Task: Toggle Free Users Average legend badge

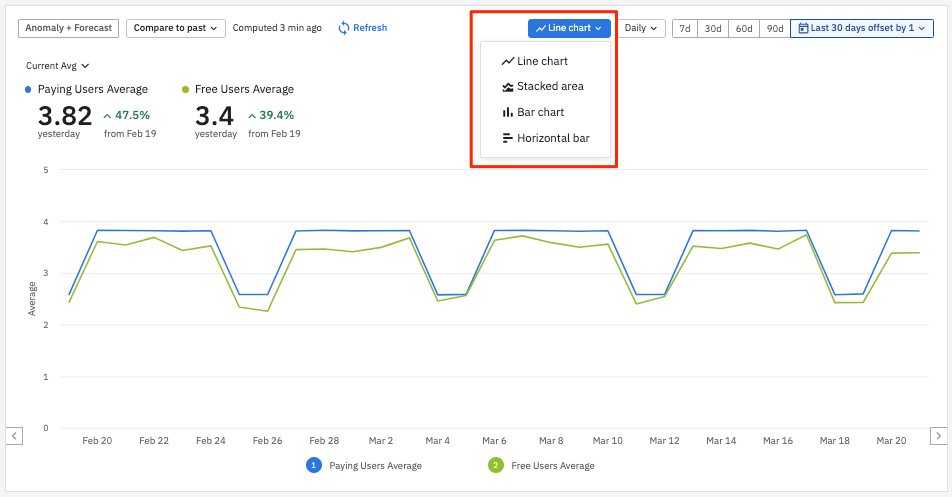Action: (494, 465)
